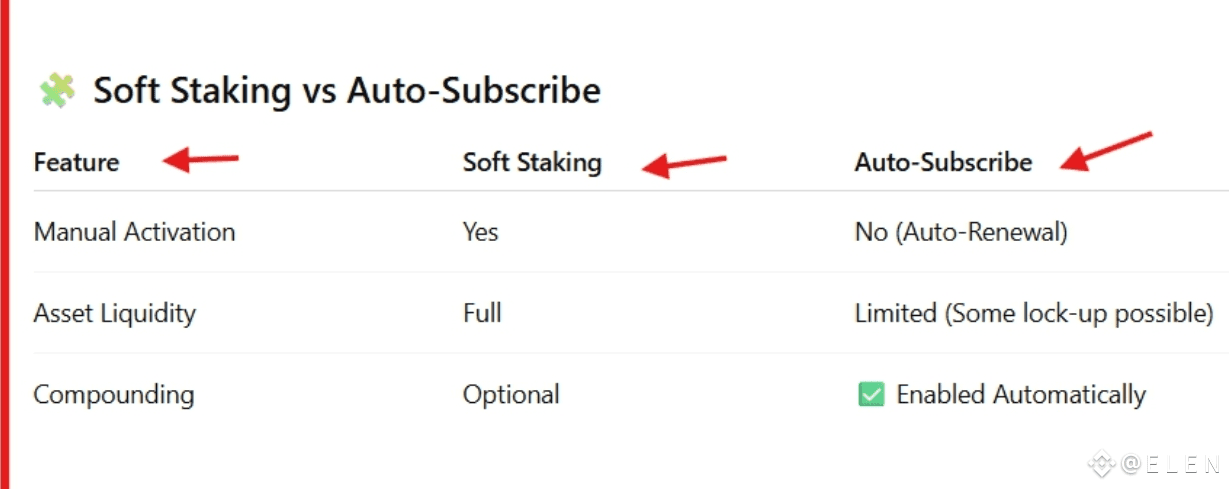The image size is (1229, 489).
Task: Select the Auto-Subscribe column header
Action: coord(943,162)
